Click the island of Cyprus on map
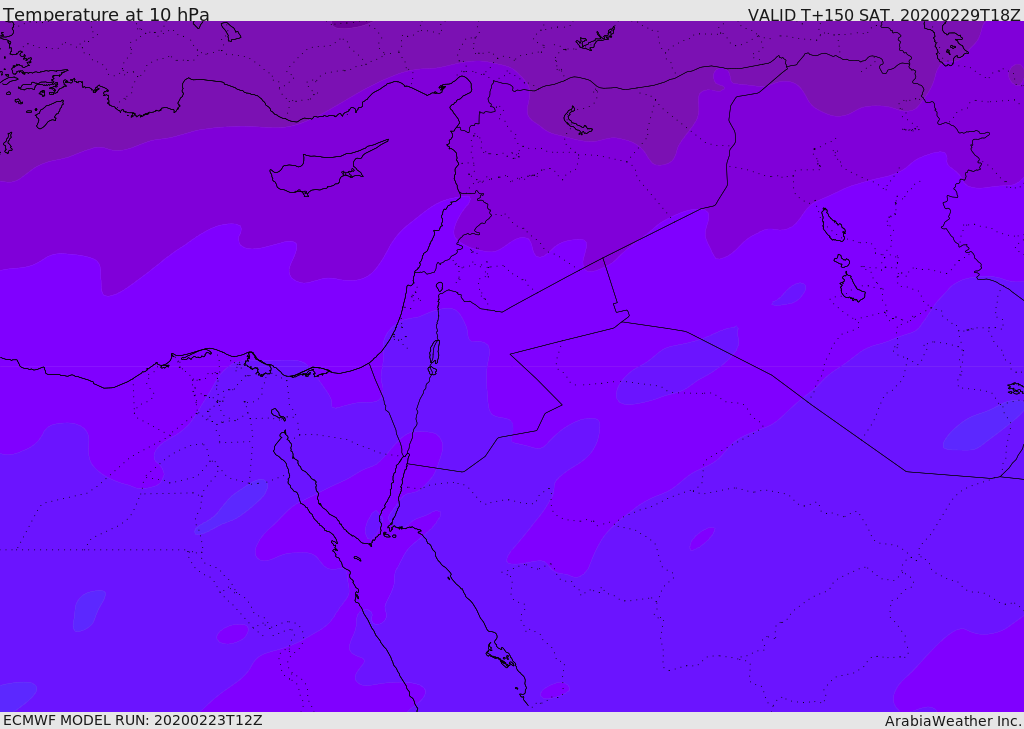The height and width of the screenshot is (729, 1024). tap(327, 170)
